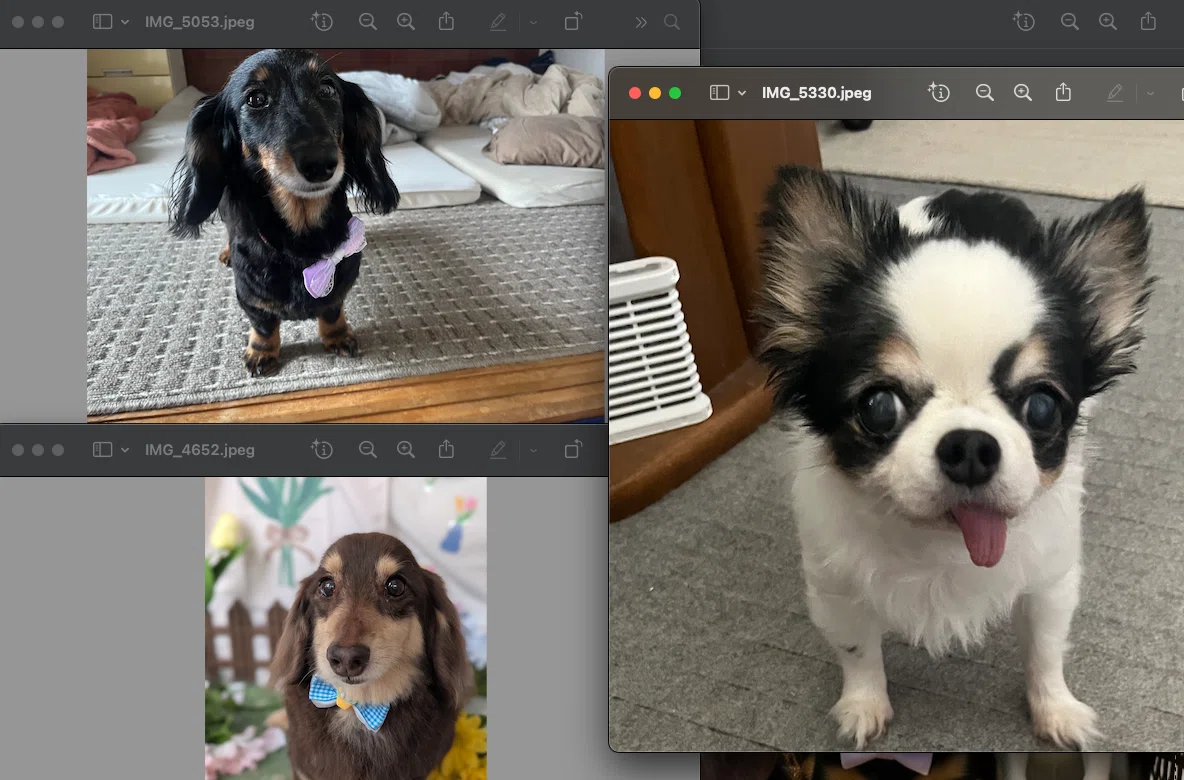The image size is (1184, 780).
Task: Show inspector info for IMG_4652.jpeg
Action: coord(322,450)
